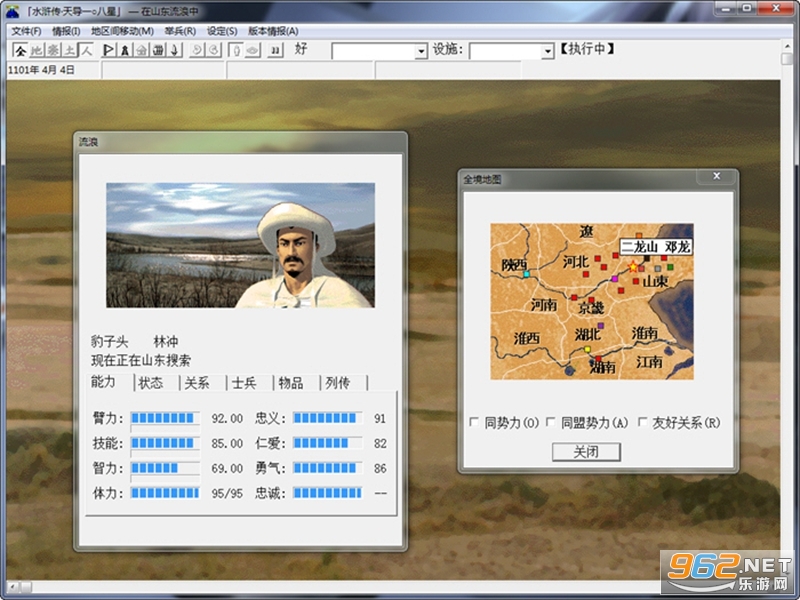This screenshot has height=600, width=800.
Task: Click the Lin Chong portrait image
Action: point(240,245)
